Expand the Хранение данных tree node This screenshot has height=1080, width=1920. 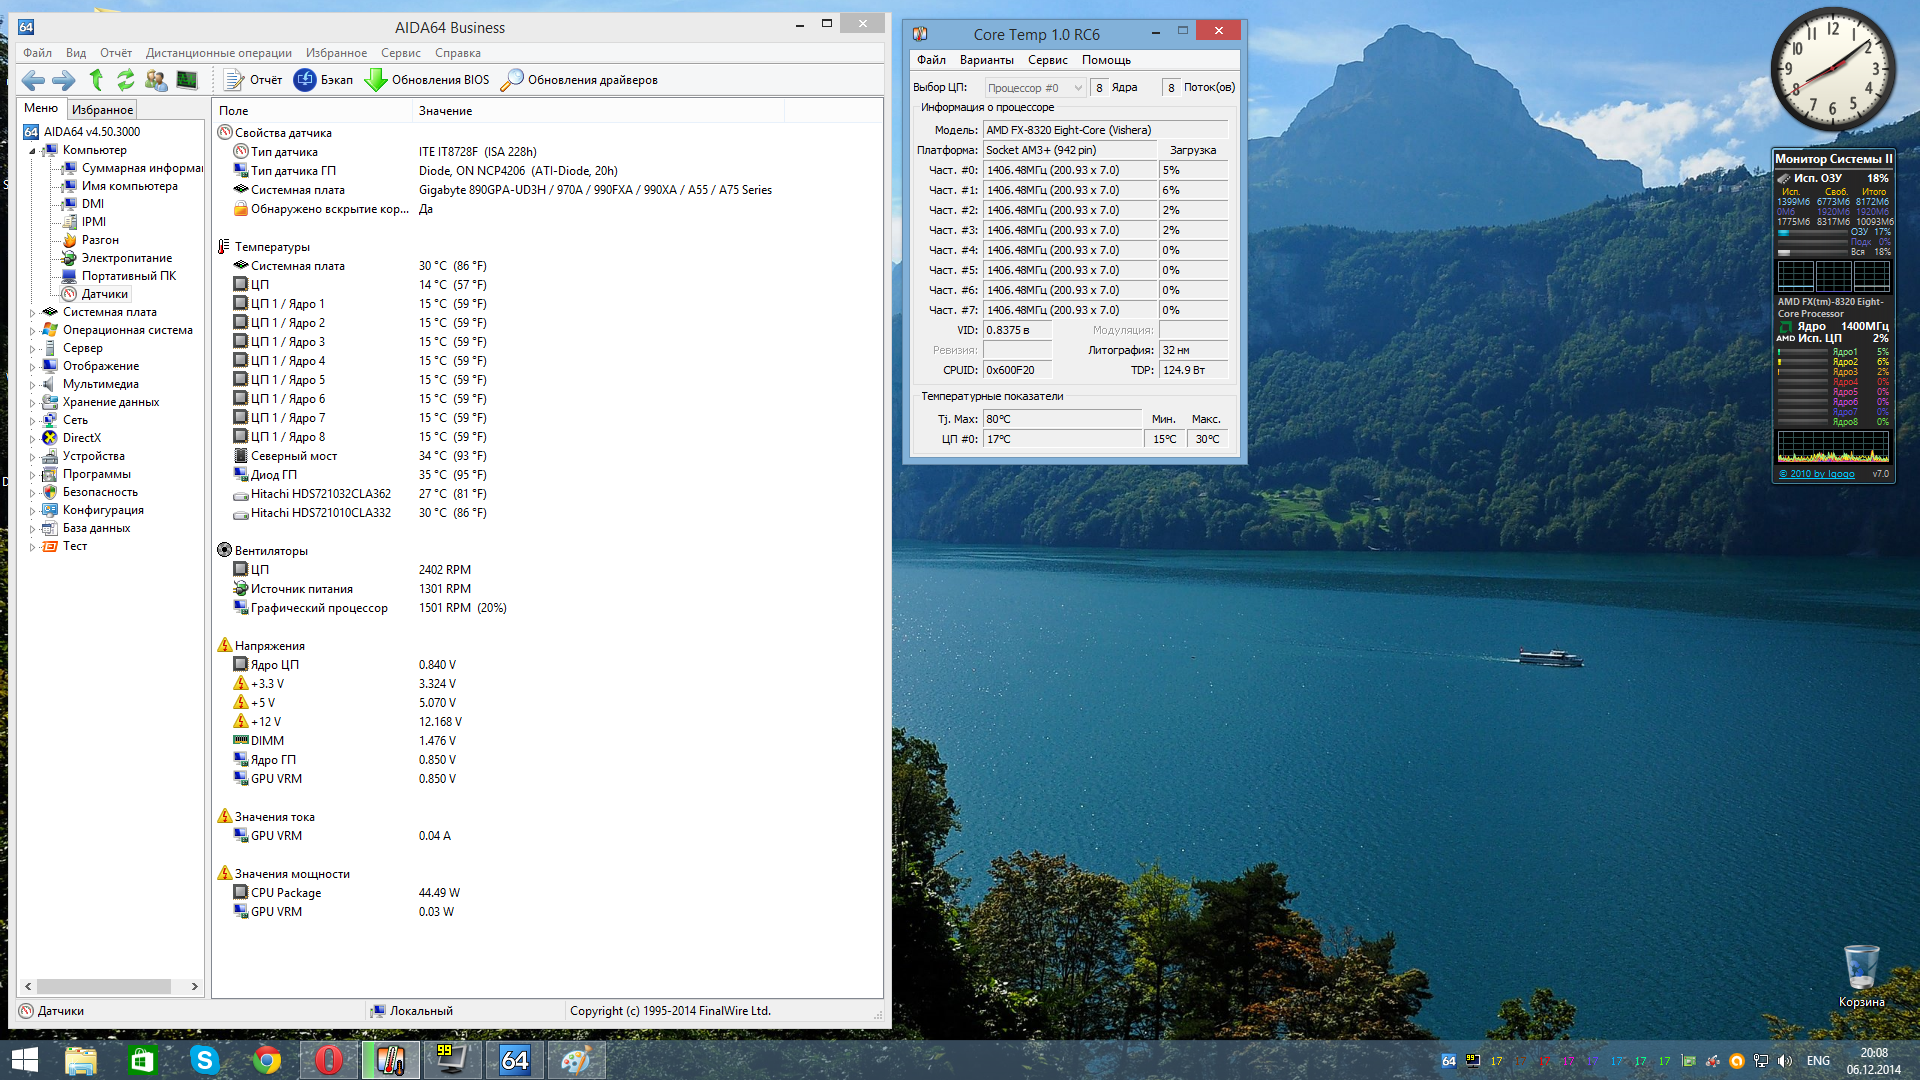pyautogui.click(x=32, y=403)
